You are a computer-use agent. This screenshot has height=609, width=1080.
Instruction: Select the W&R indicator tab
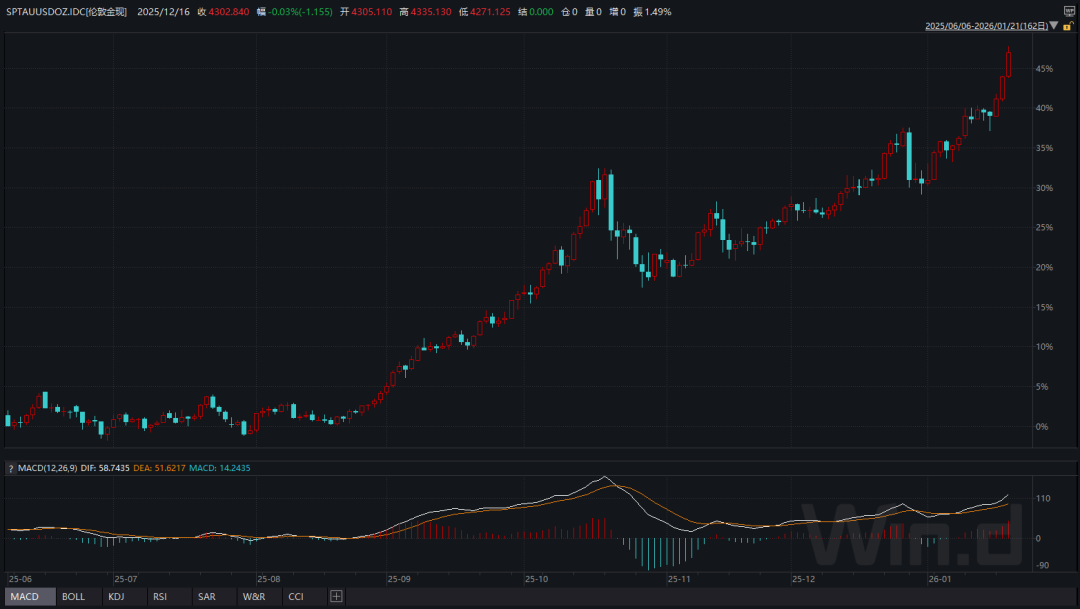254,597
